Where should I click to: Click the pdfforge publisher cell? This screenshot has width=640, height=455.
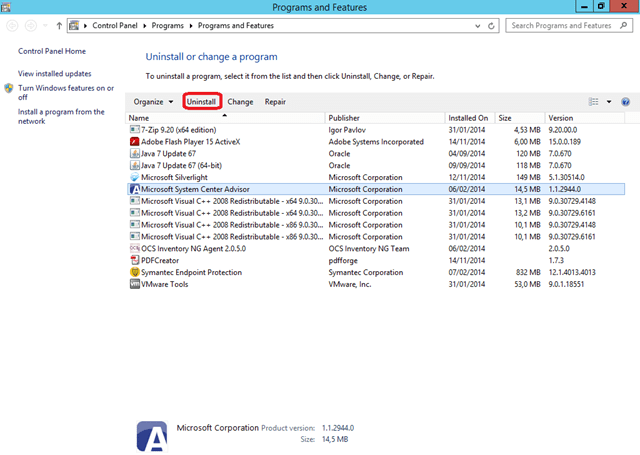pyautogui.click(x=343, y=260)
